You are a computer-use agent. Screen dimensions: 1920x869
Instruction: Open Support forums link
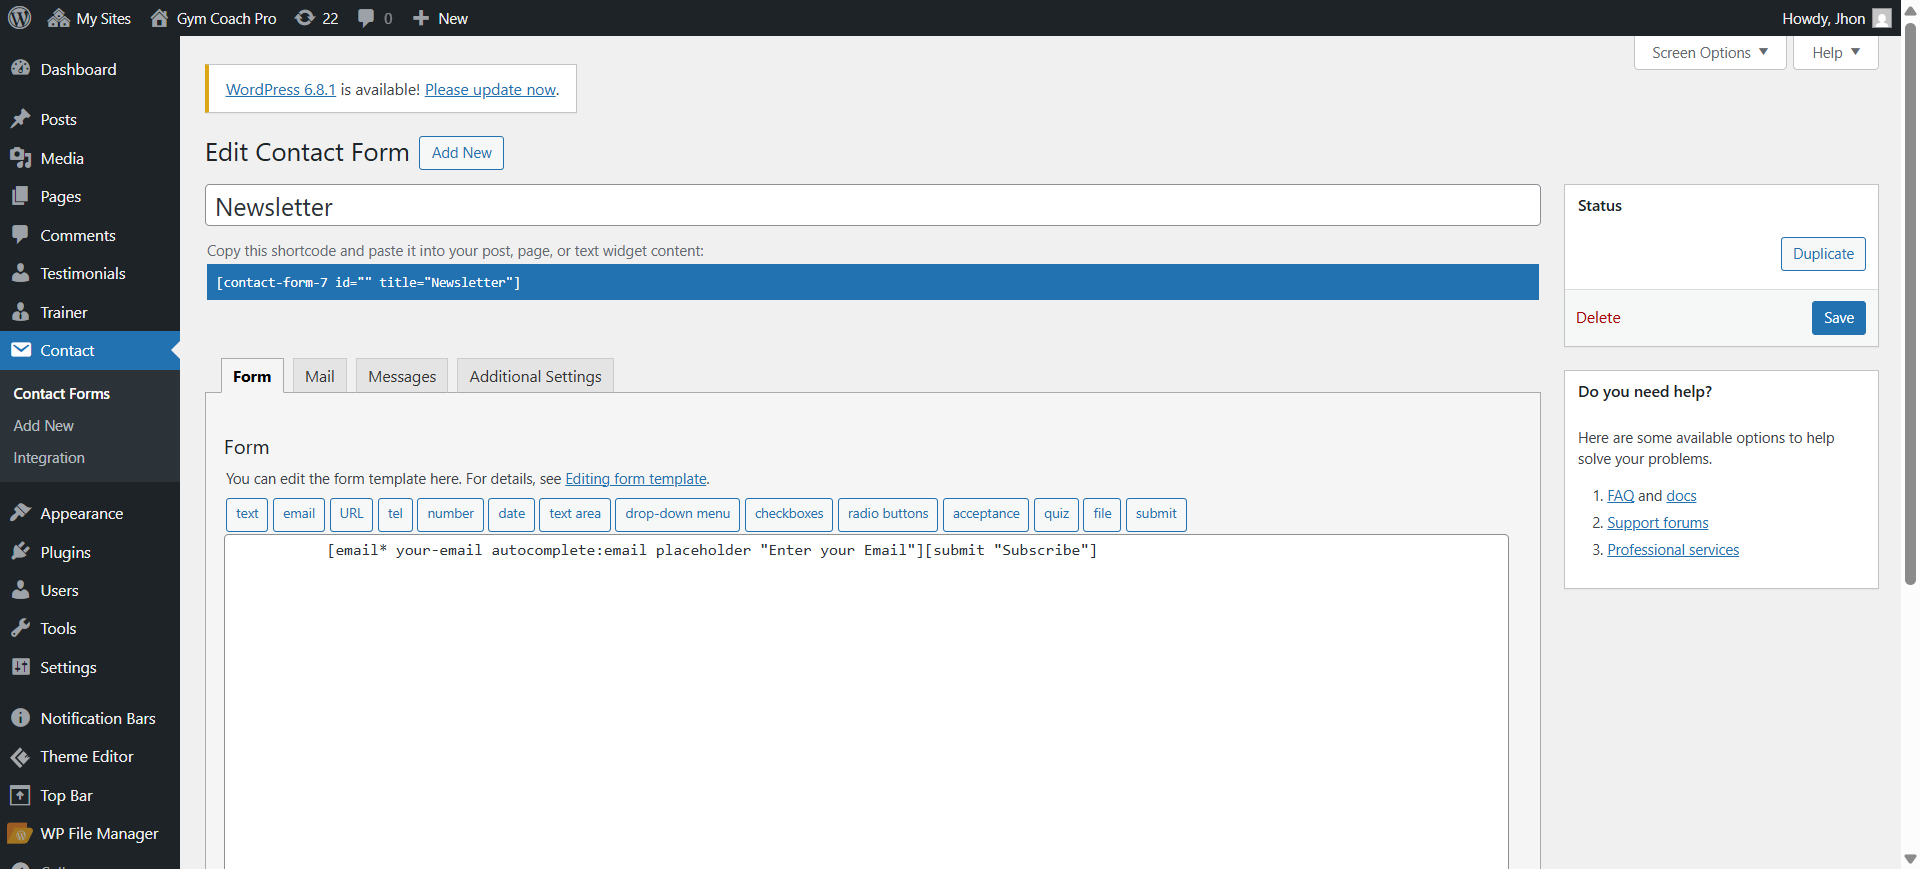pyautogui.click(x=1657, y=523)
